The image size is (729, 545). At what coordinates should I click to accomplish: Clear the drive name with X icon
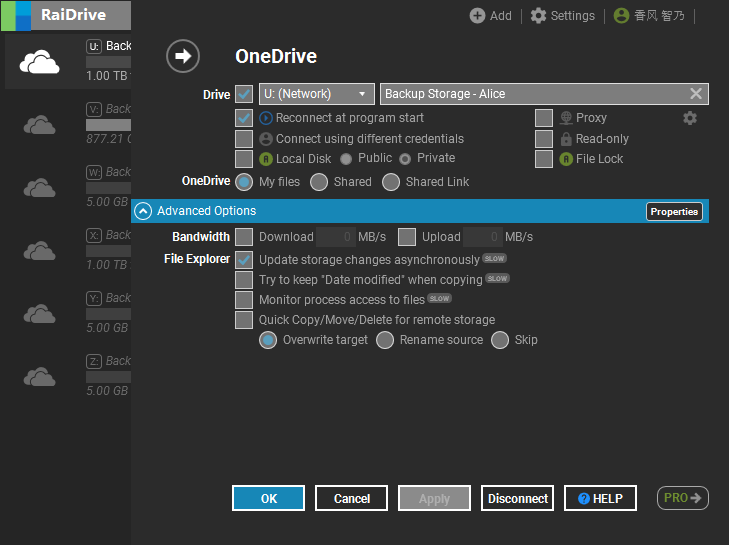[696, 94]
